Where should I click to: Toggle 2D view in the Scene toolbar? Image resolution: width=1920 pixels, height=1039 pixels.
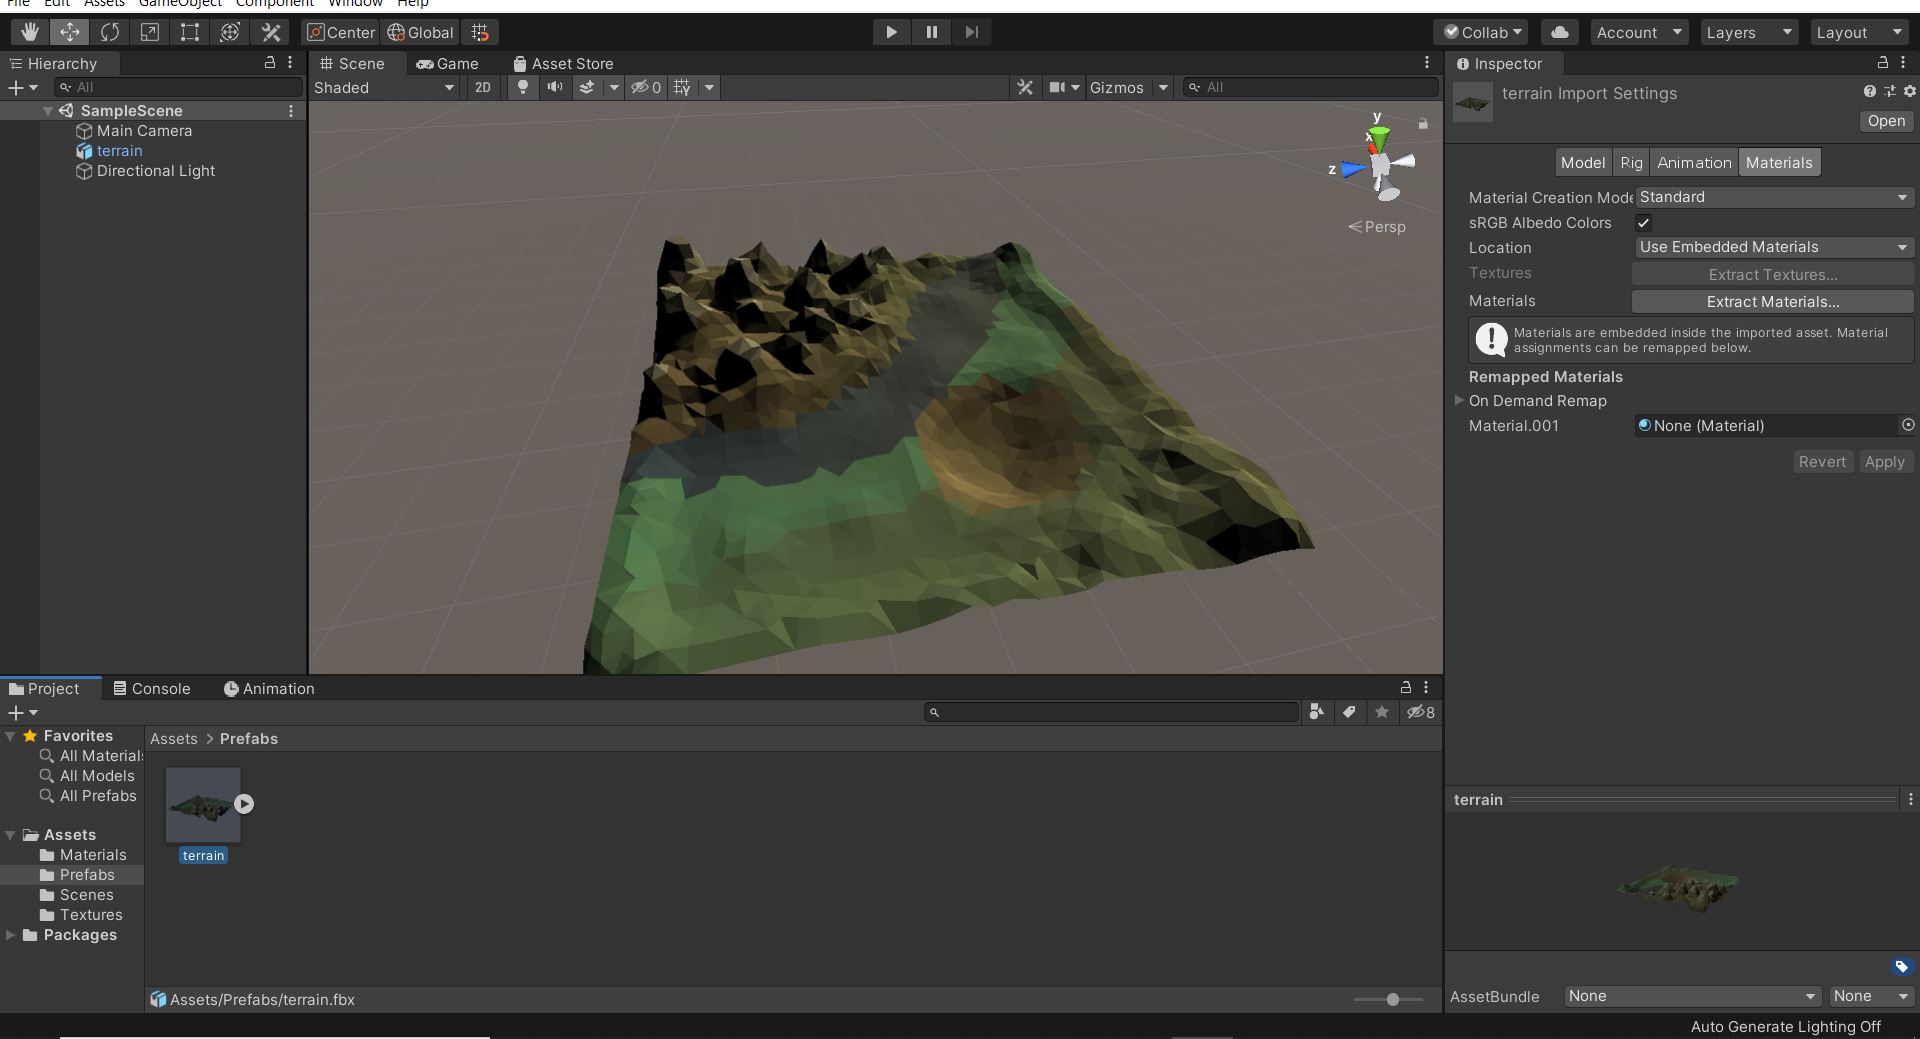[482, 87]
